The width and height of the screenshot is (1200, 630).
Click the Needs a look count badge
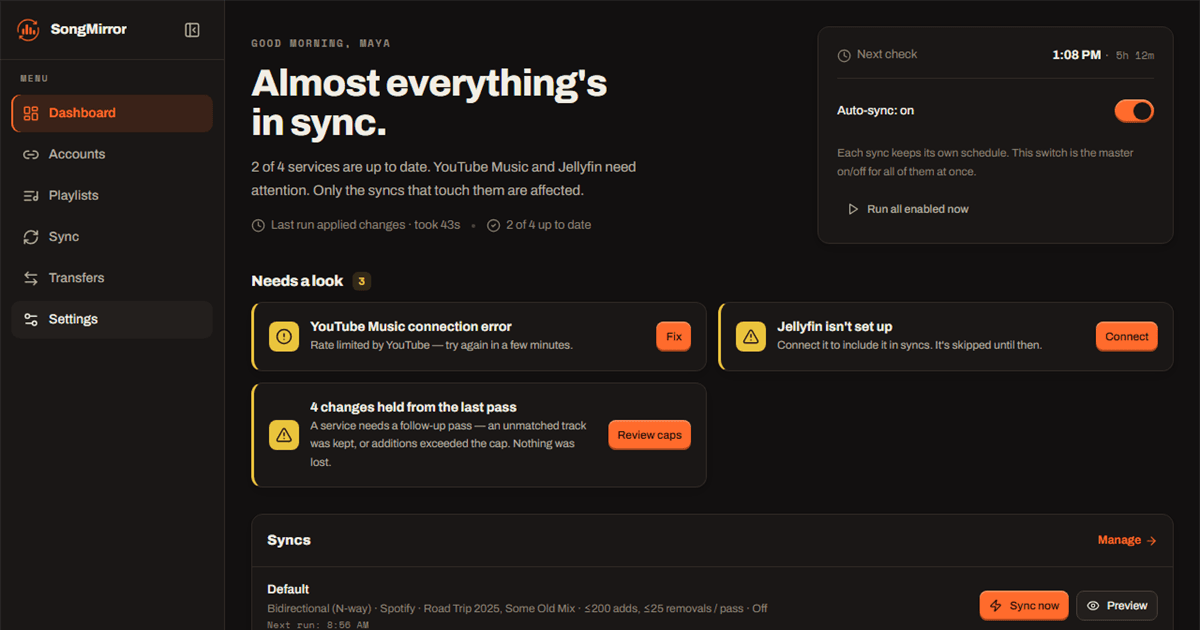[362, 281]
